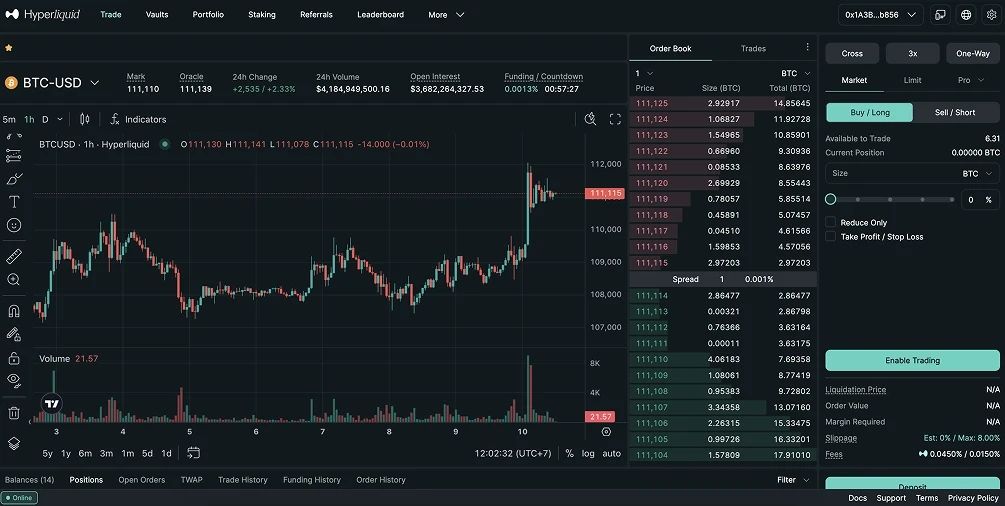Click the candlestick chart style icon
This screenshot has width=1005, height=506.
pyautogui.click(x=84, y=119)
